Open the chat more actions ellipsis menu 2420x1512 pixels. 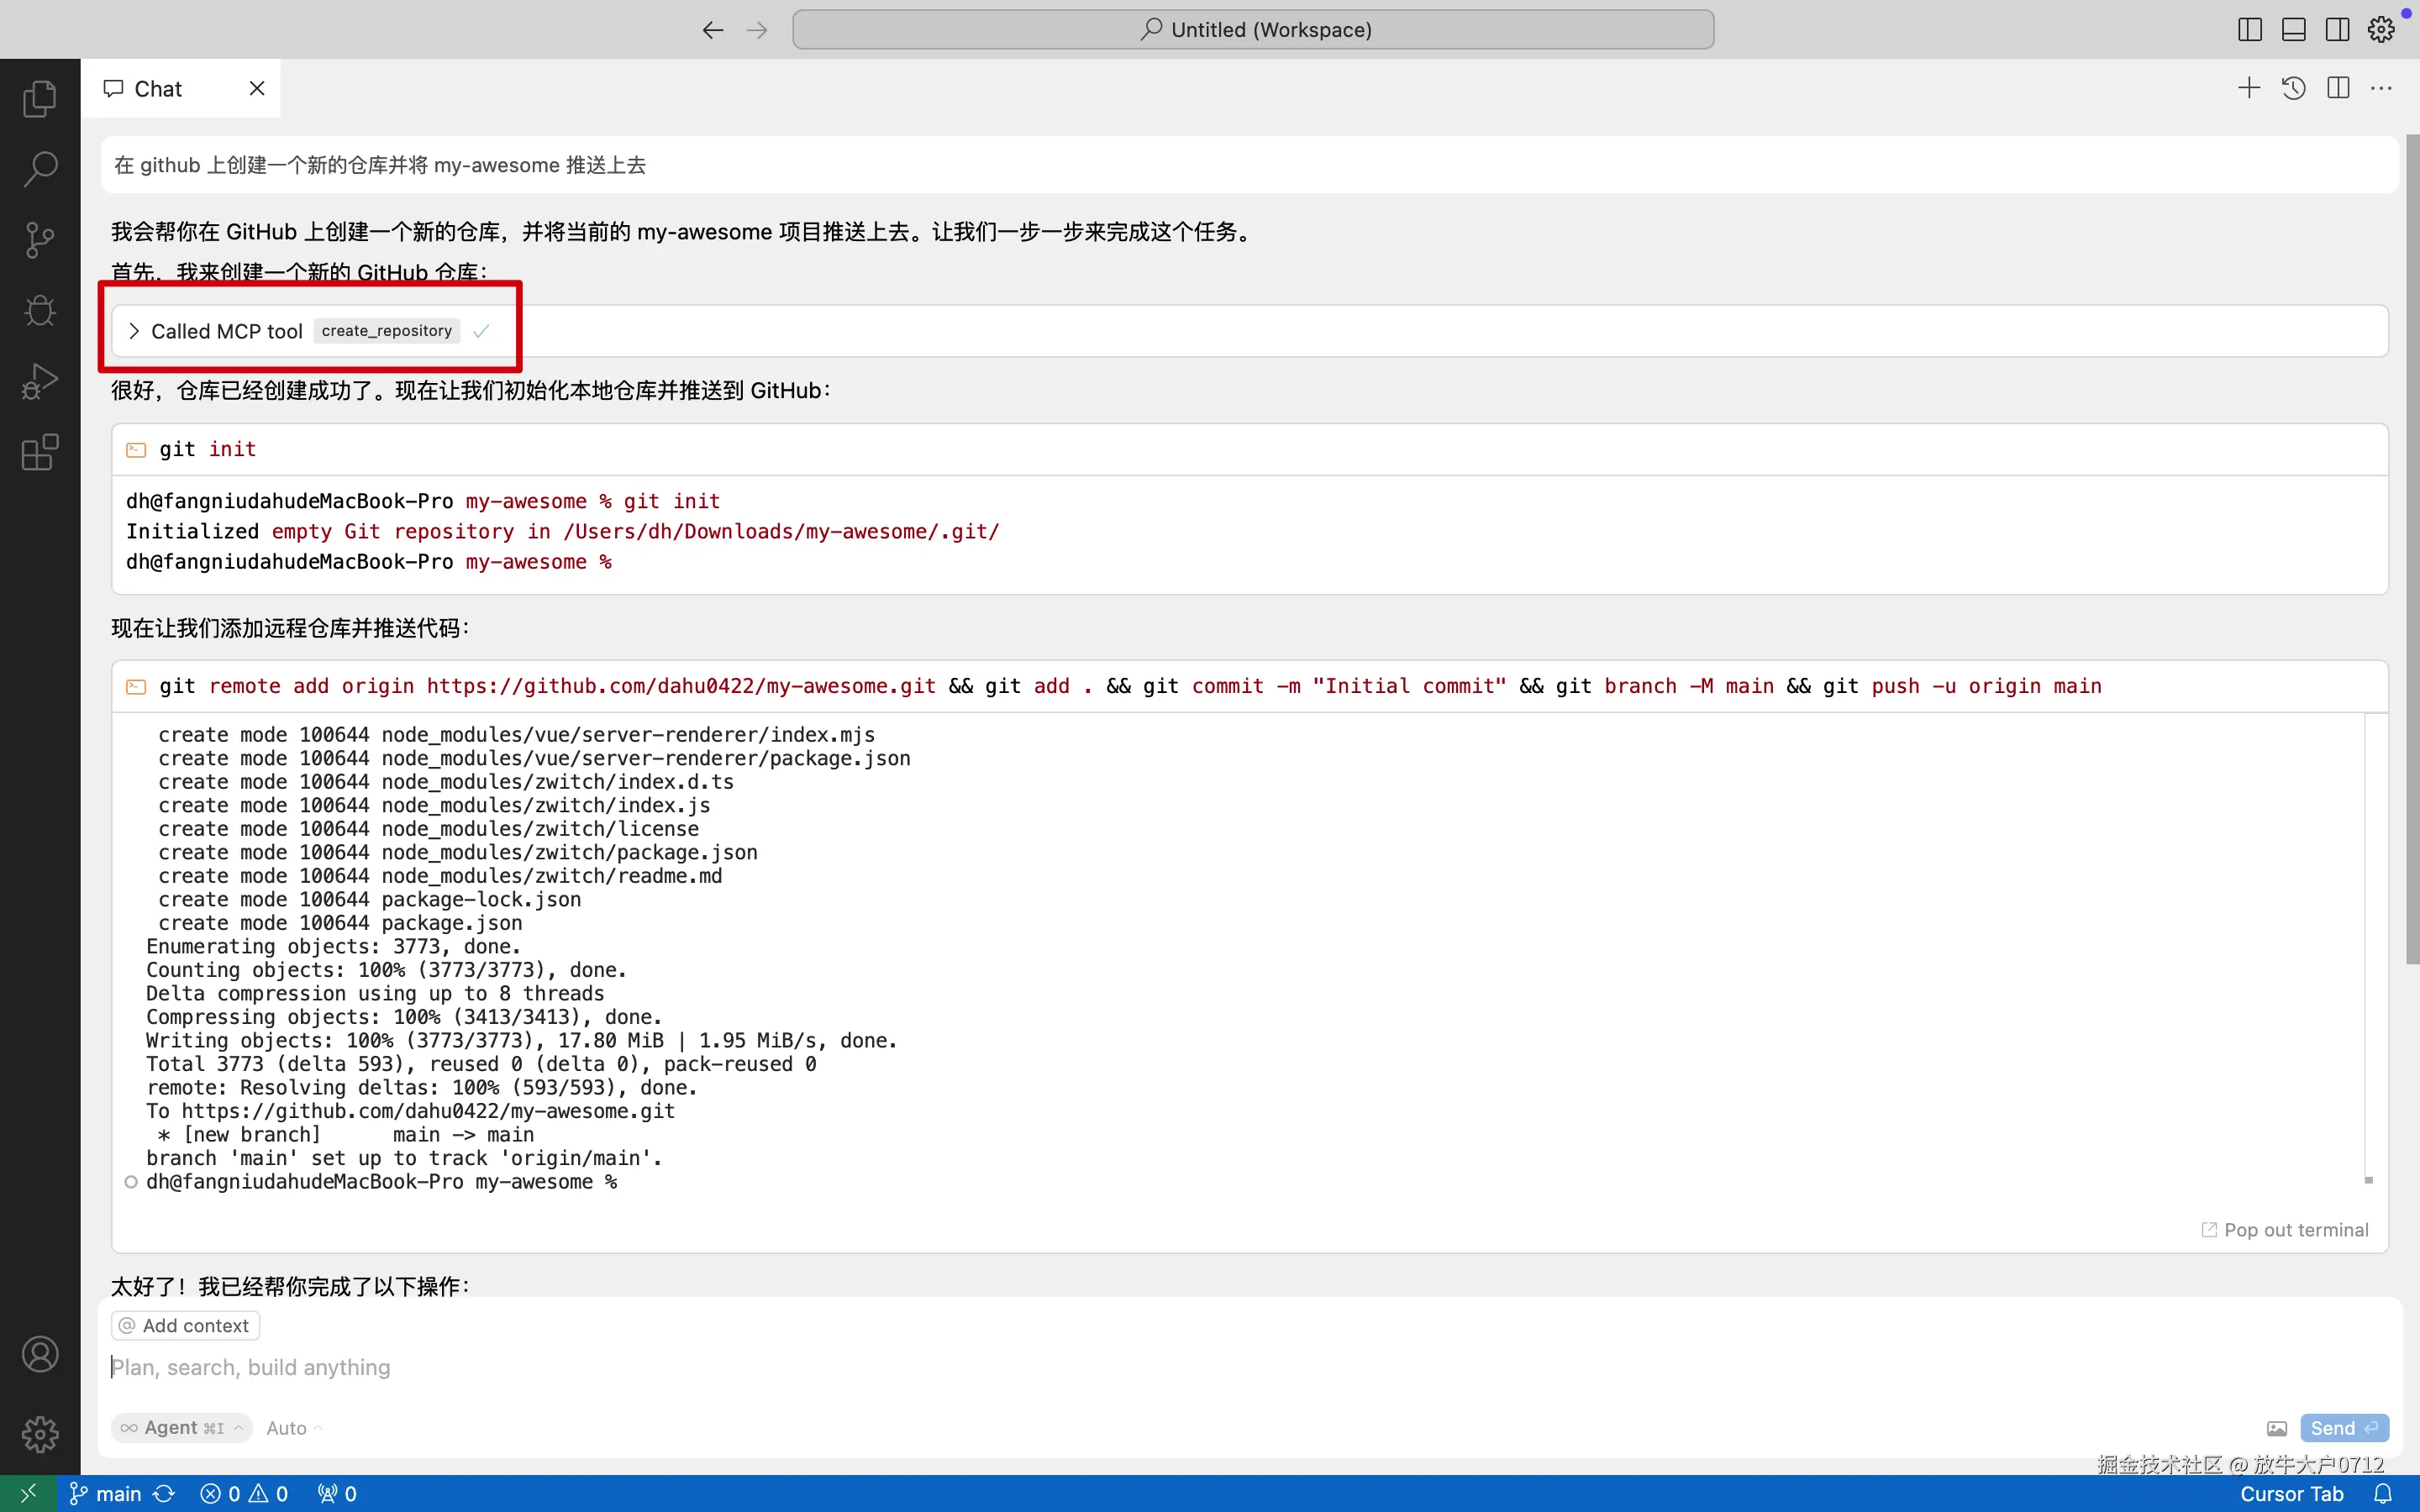(x=2382, y=88)
